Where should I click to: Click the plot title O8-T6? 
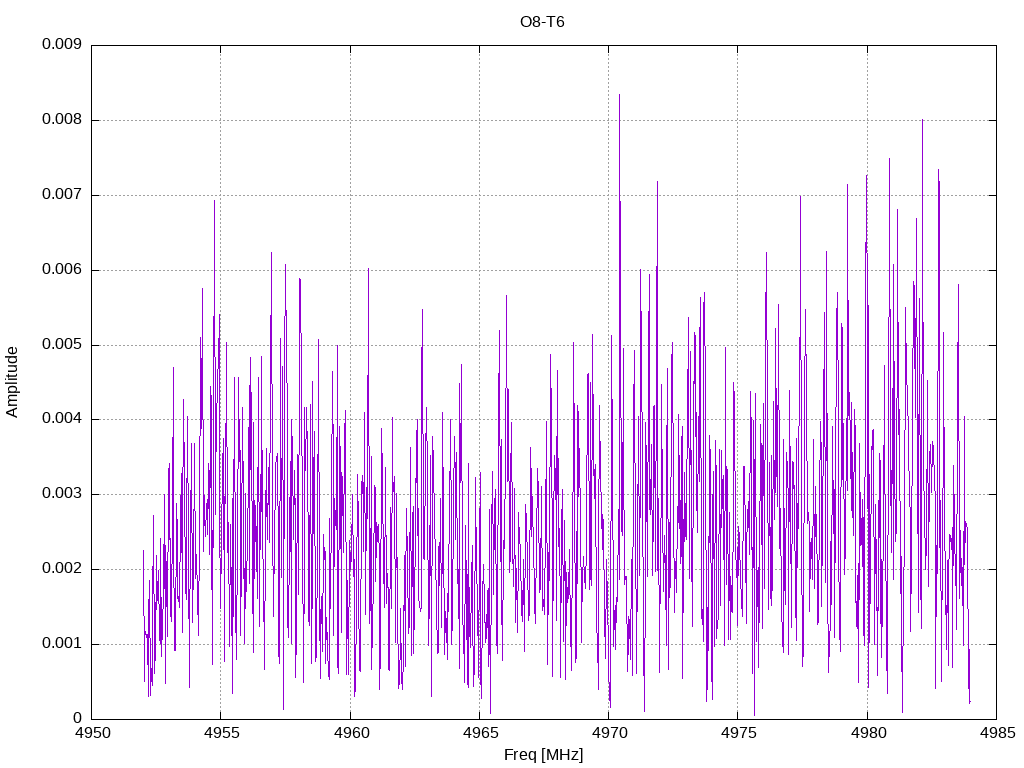tap(542, 22)
